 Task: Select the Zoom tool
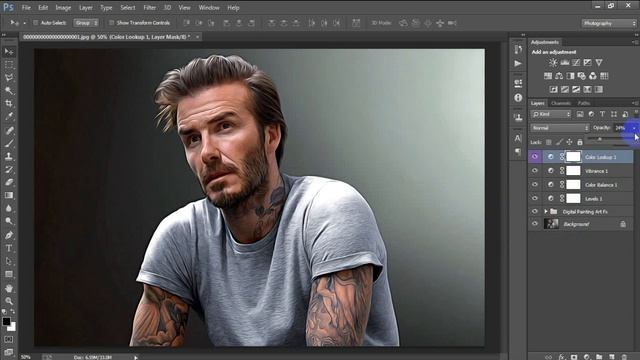point(9,301)
